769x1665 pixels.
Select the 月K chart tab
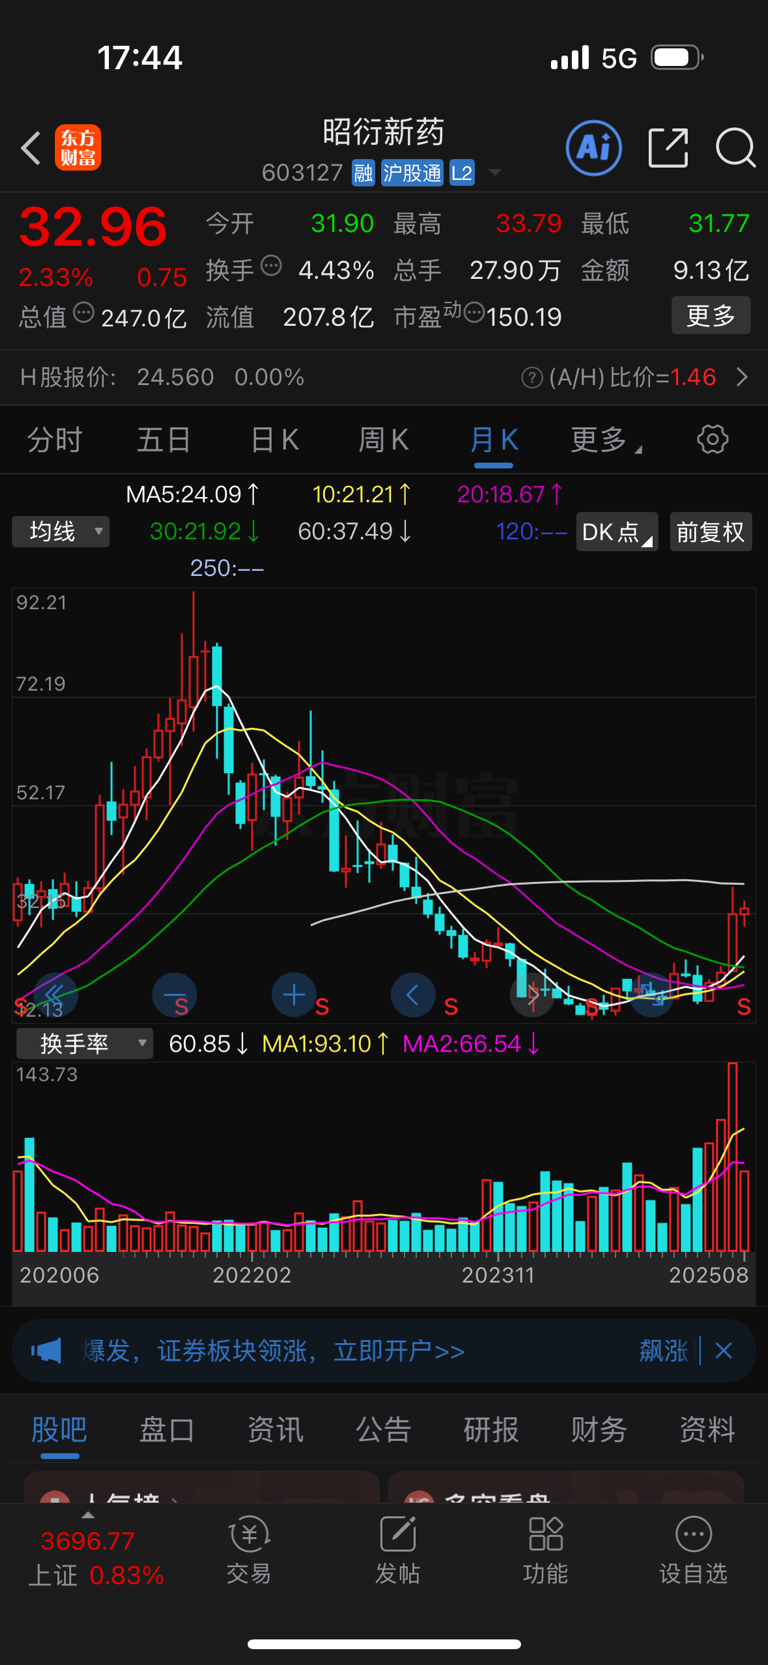pyautogui.click(x=493, y=439)
